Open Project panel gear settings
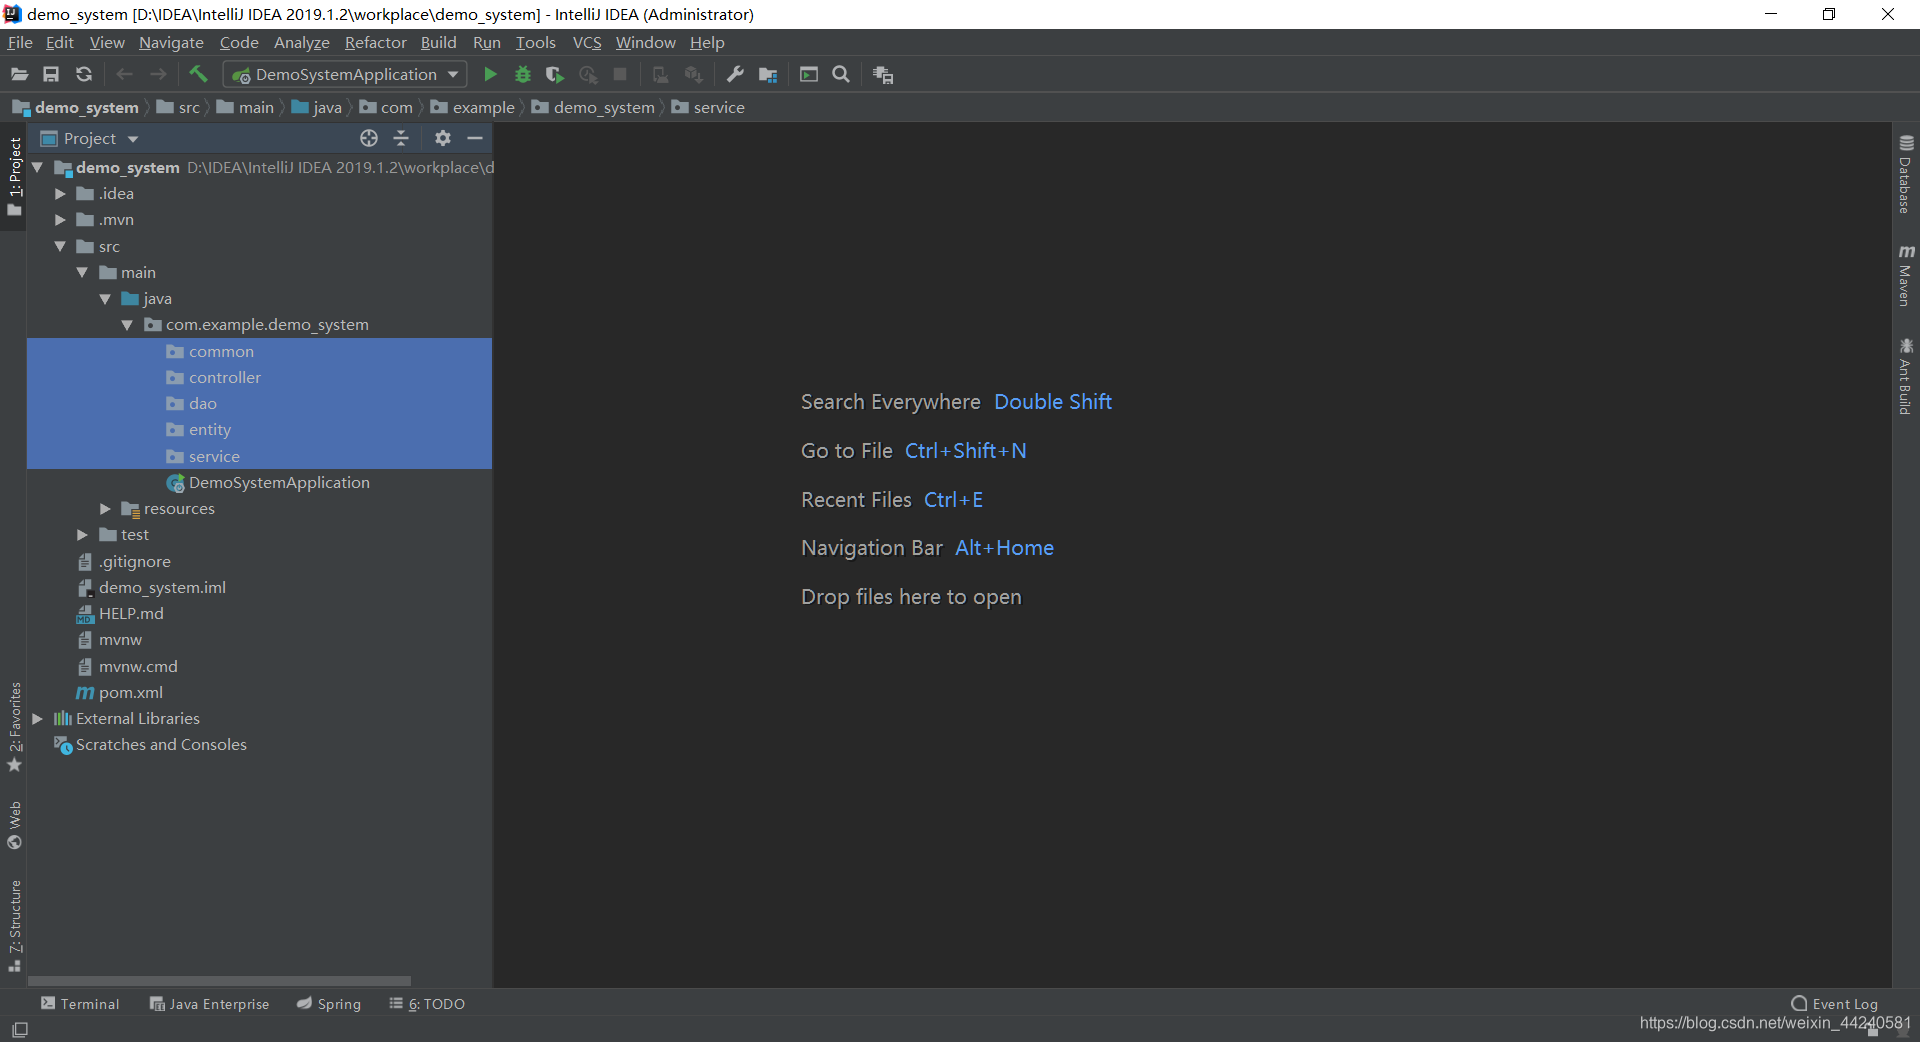This screenshot has height=1042, width=1920. pyautogui.click(x=443, y=138)
